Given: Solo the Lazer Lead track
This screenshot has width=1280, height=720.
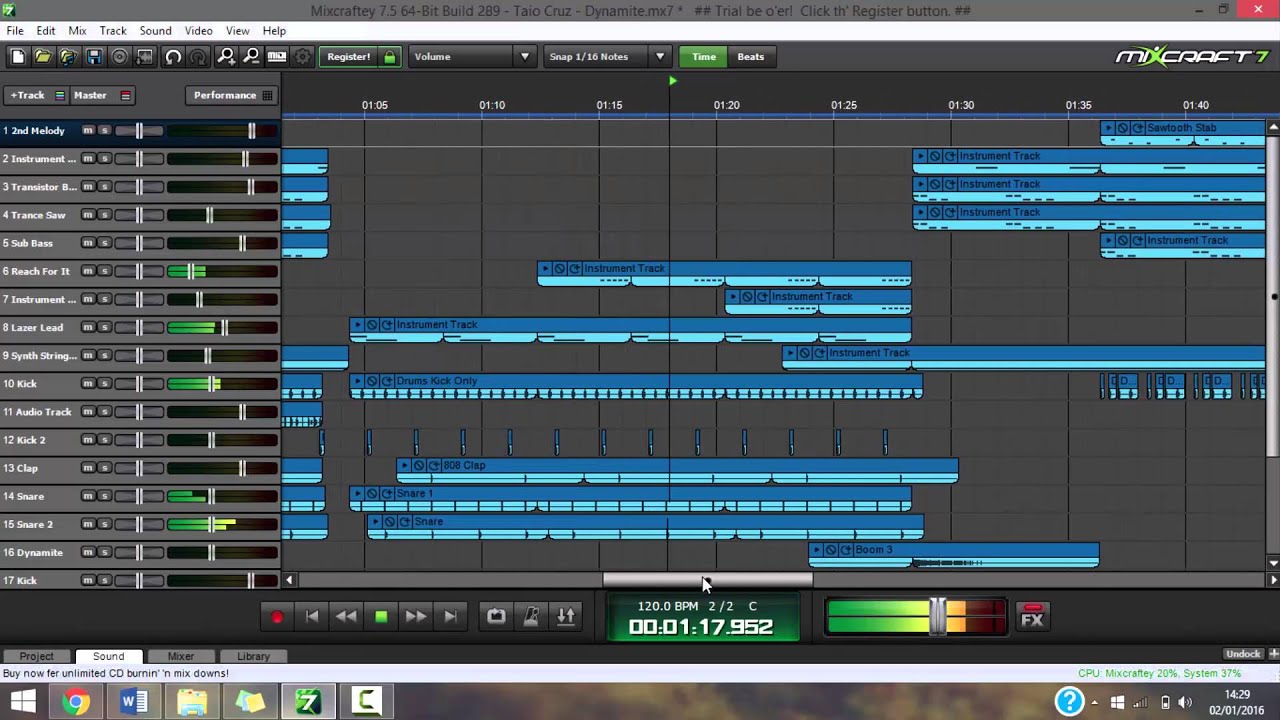Looking at the screenshot, I should 104,327.
